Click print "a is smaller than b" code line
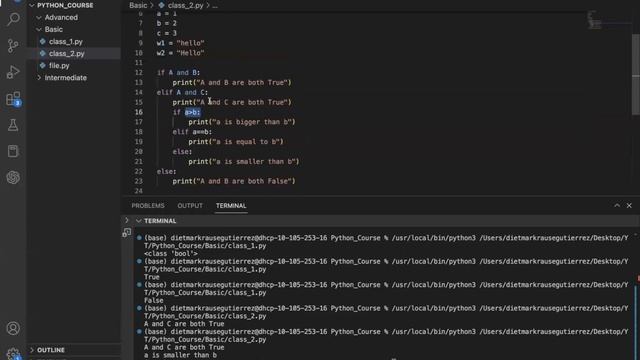This screenshot has height=360, width=640. click(x=244, y=162)
